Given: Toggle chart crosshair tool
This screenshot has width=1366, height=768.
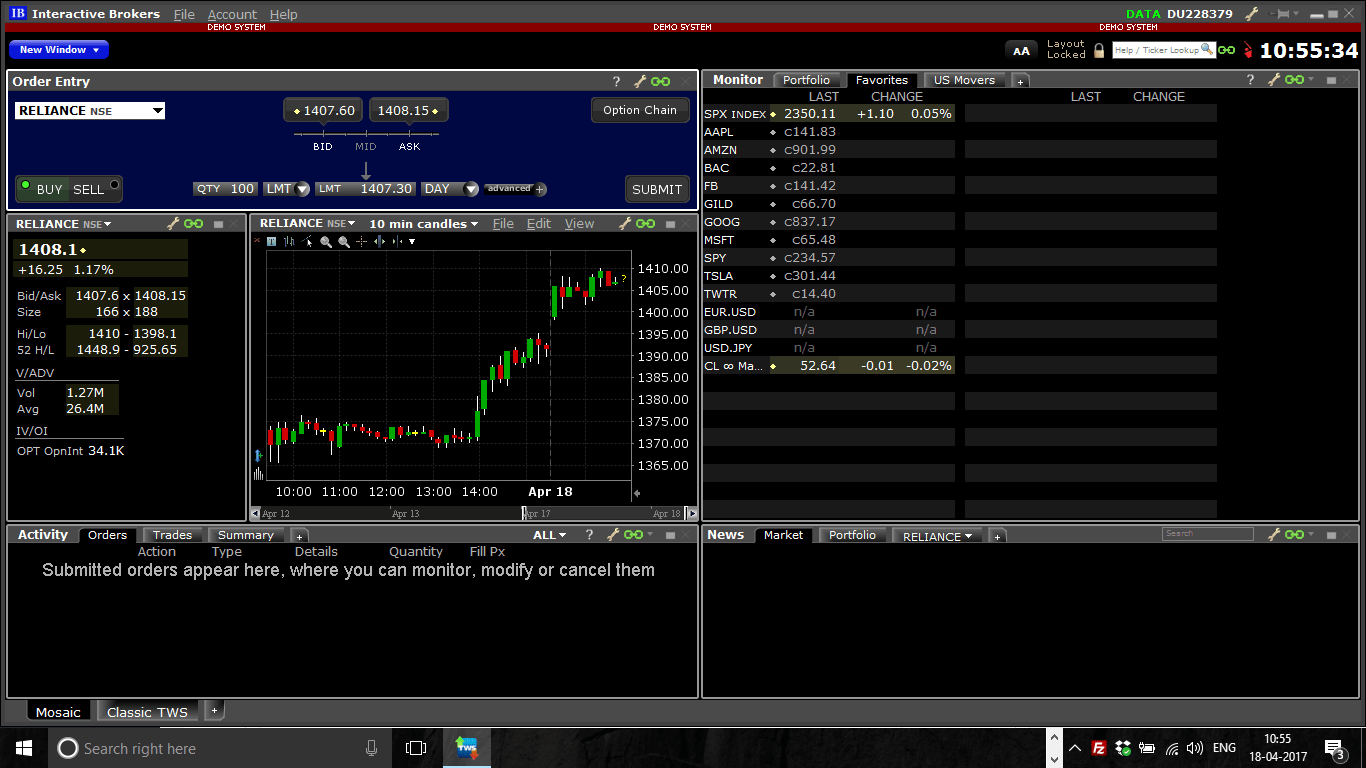Looking at the screenshot, I should 361,241.
